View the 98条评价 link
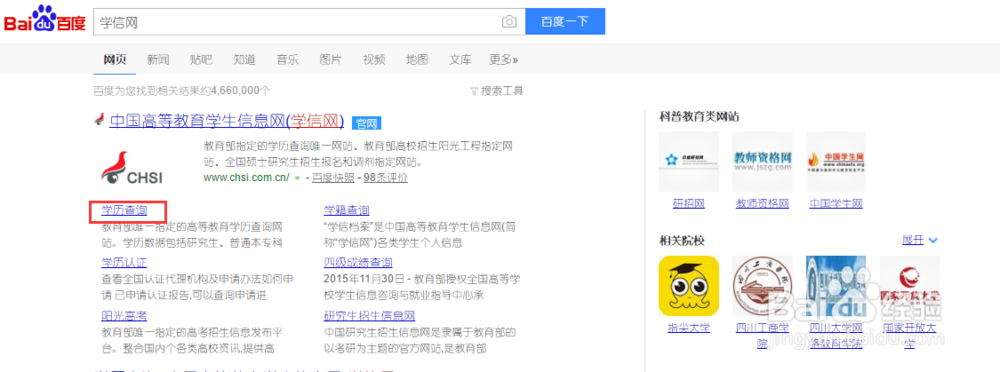Screen dimensions: 1000x372 click(385, 177)
